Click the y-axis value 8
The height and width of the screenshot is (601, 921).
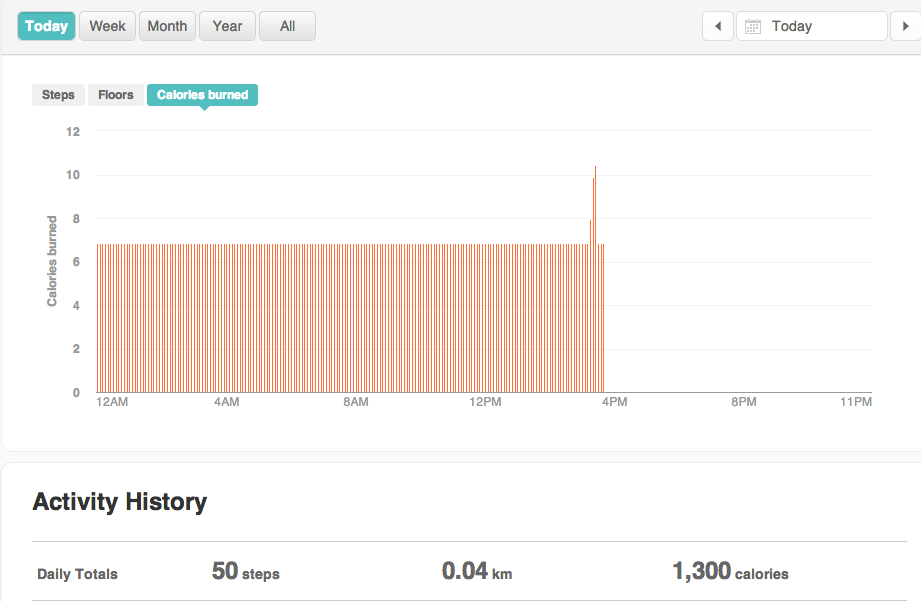76,219
